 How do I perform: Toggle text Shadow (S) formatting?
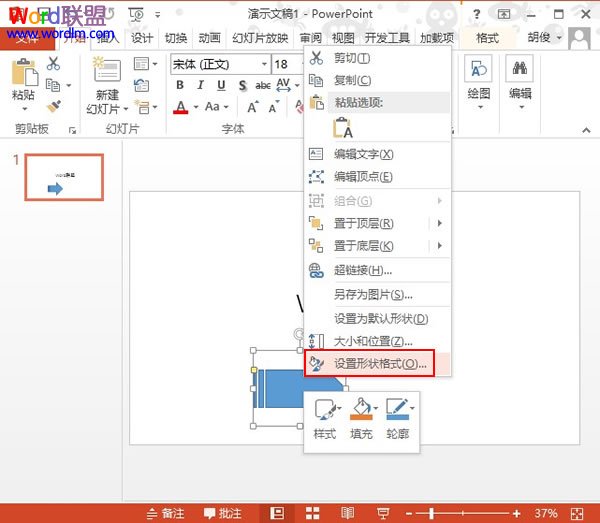[242, 85]
